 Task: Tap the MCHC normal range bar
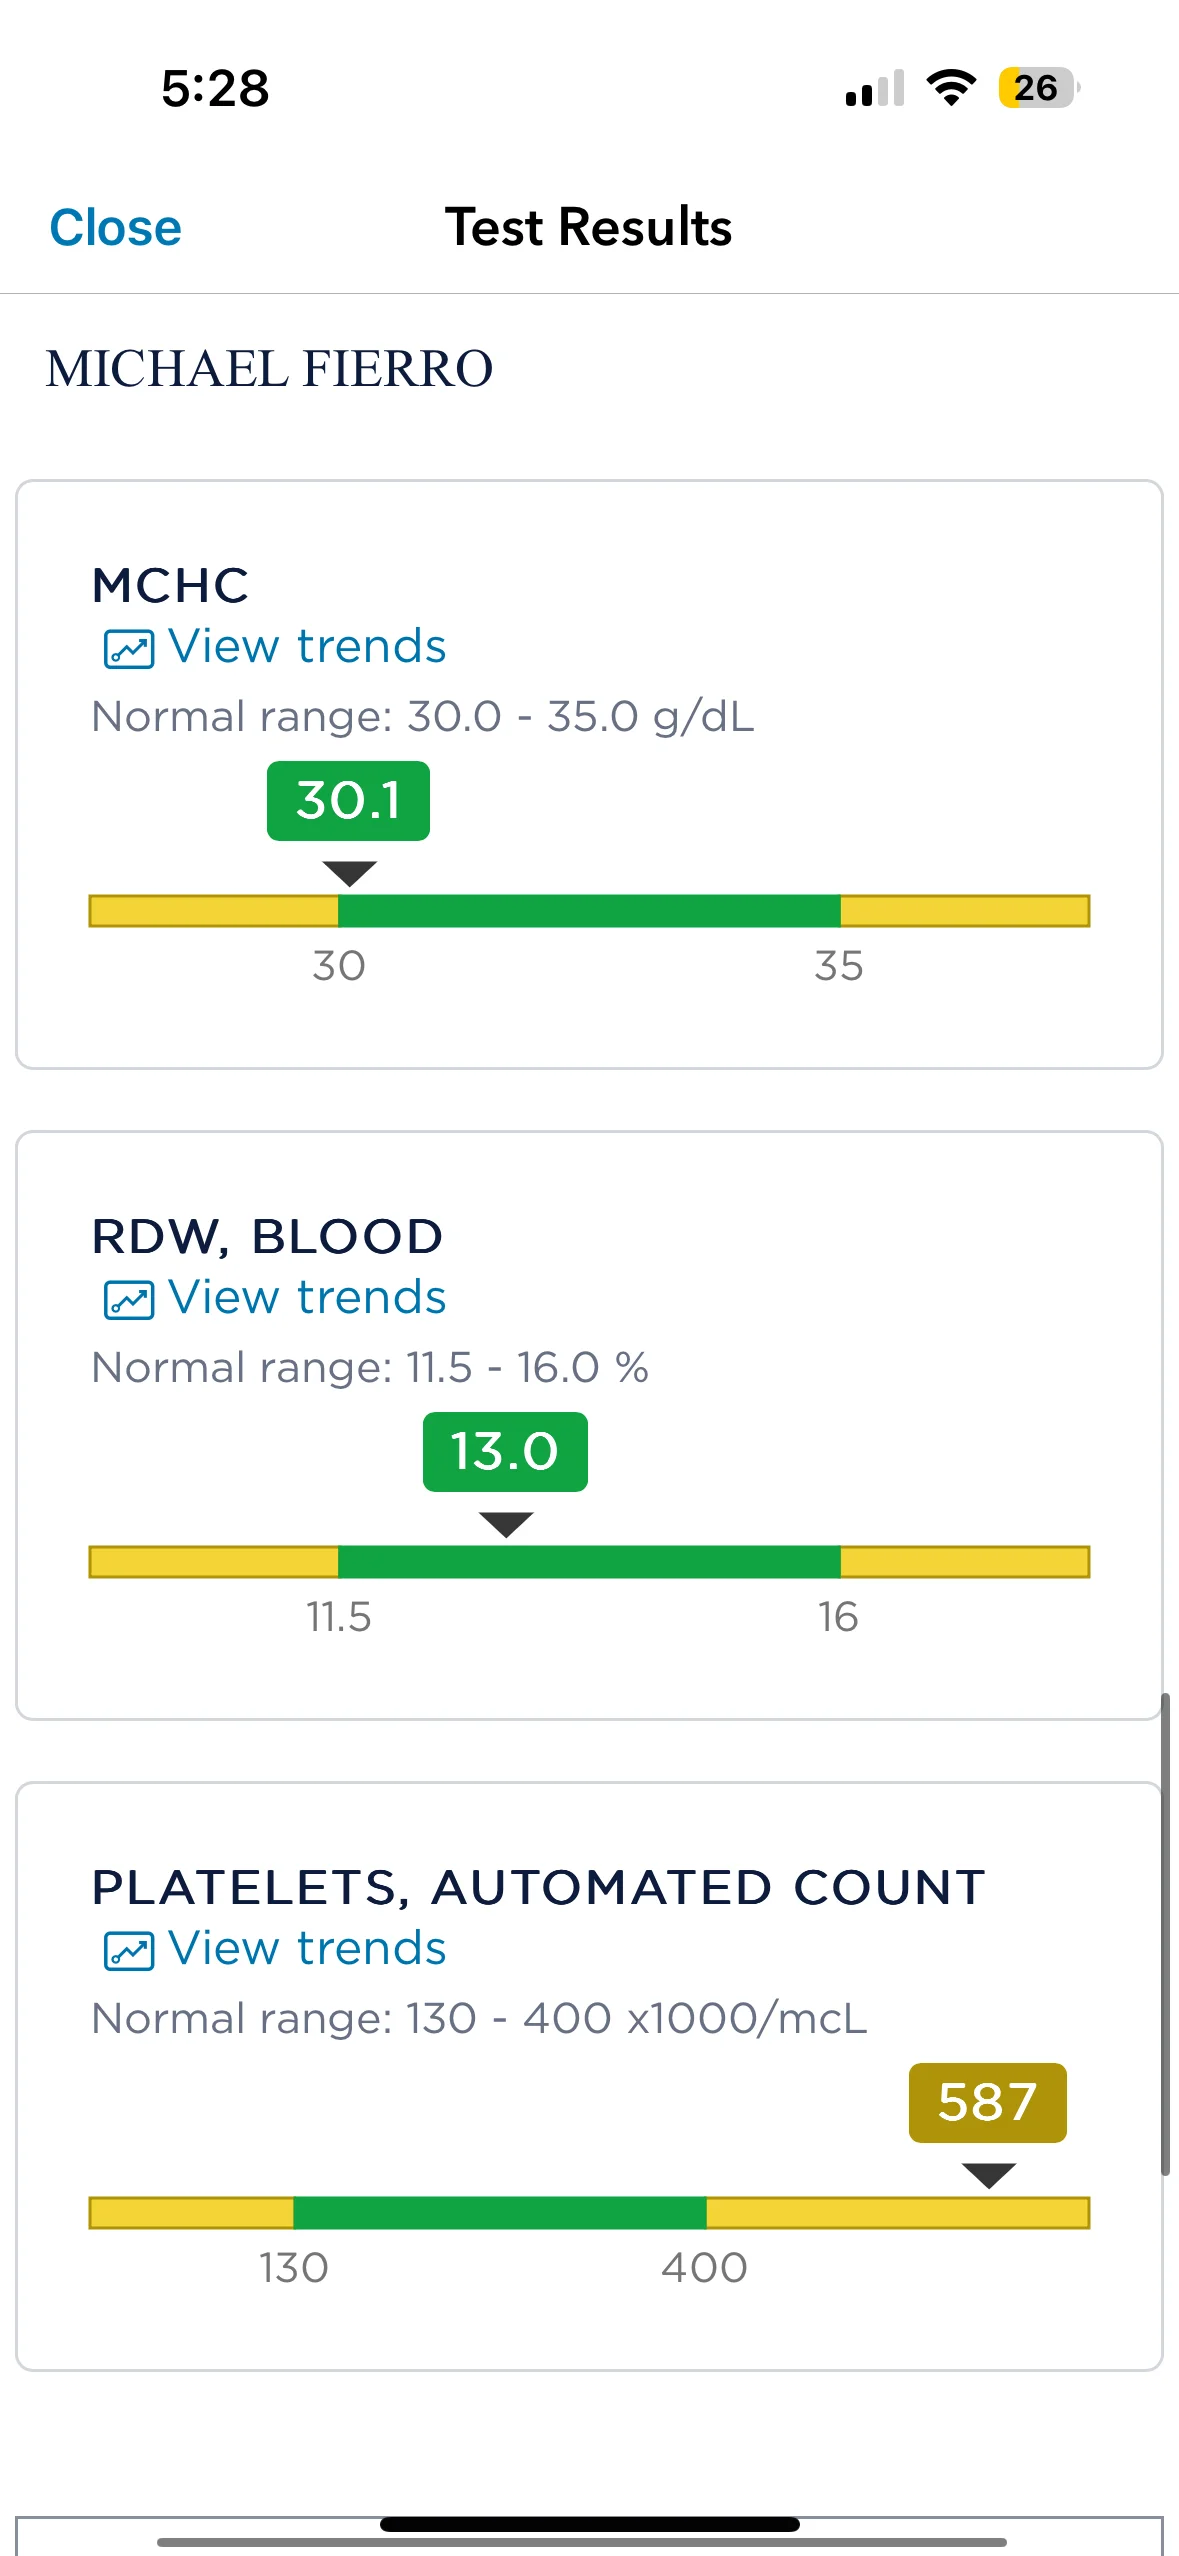pos(589,911)
